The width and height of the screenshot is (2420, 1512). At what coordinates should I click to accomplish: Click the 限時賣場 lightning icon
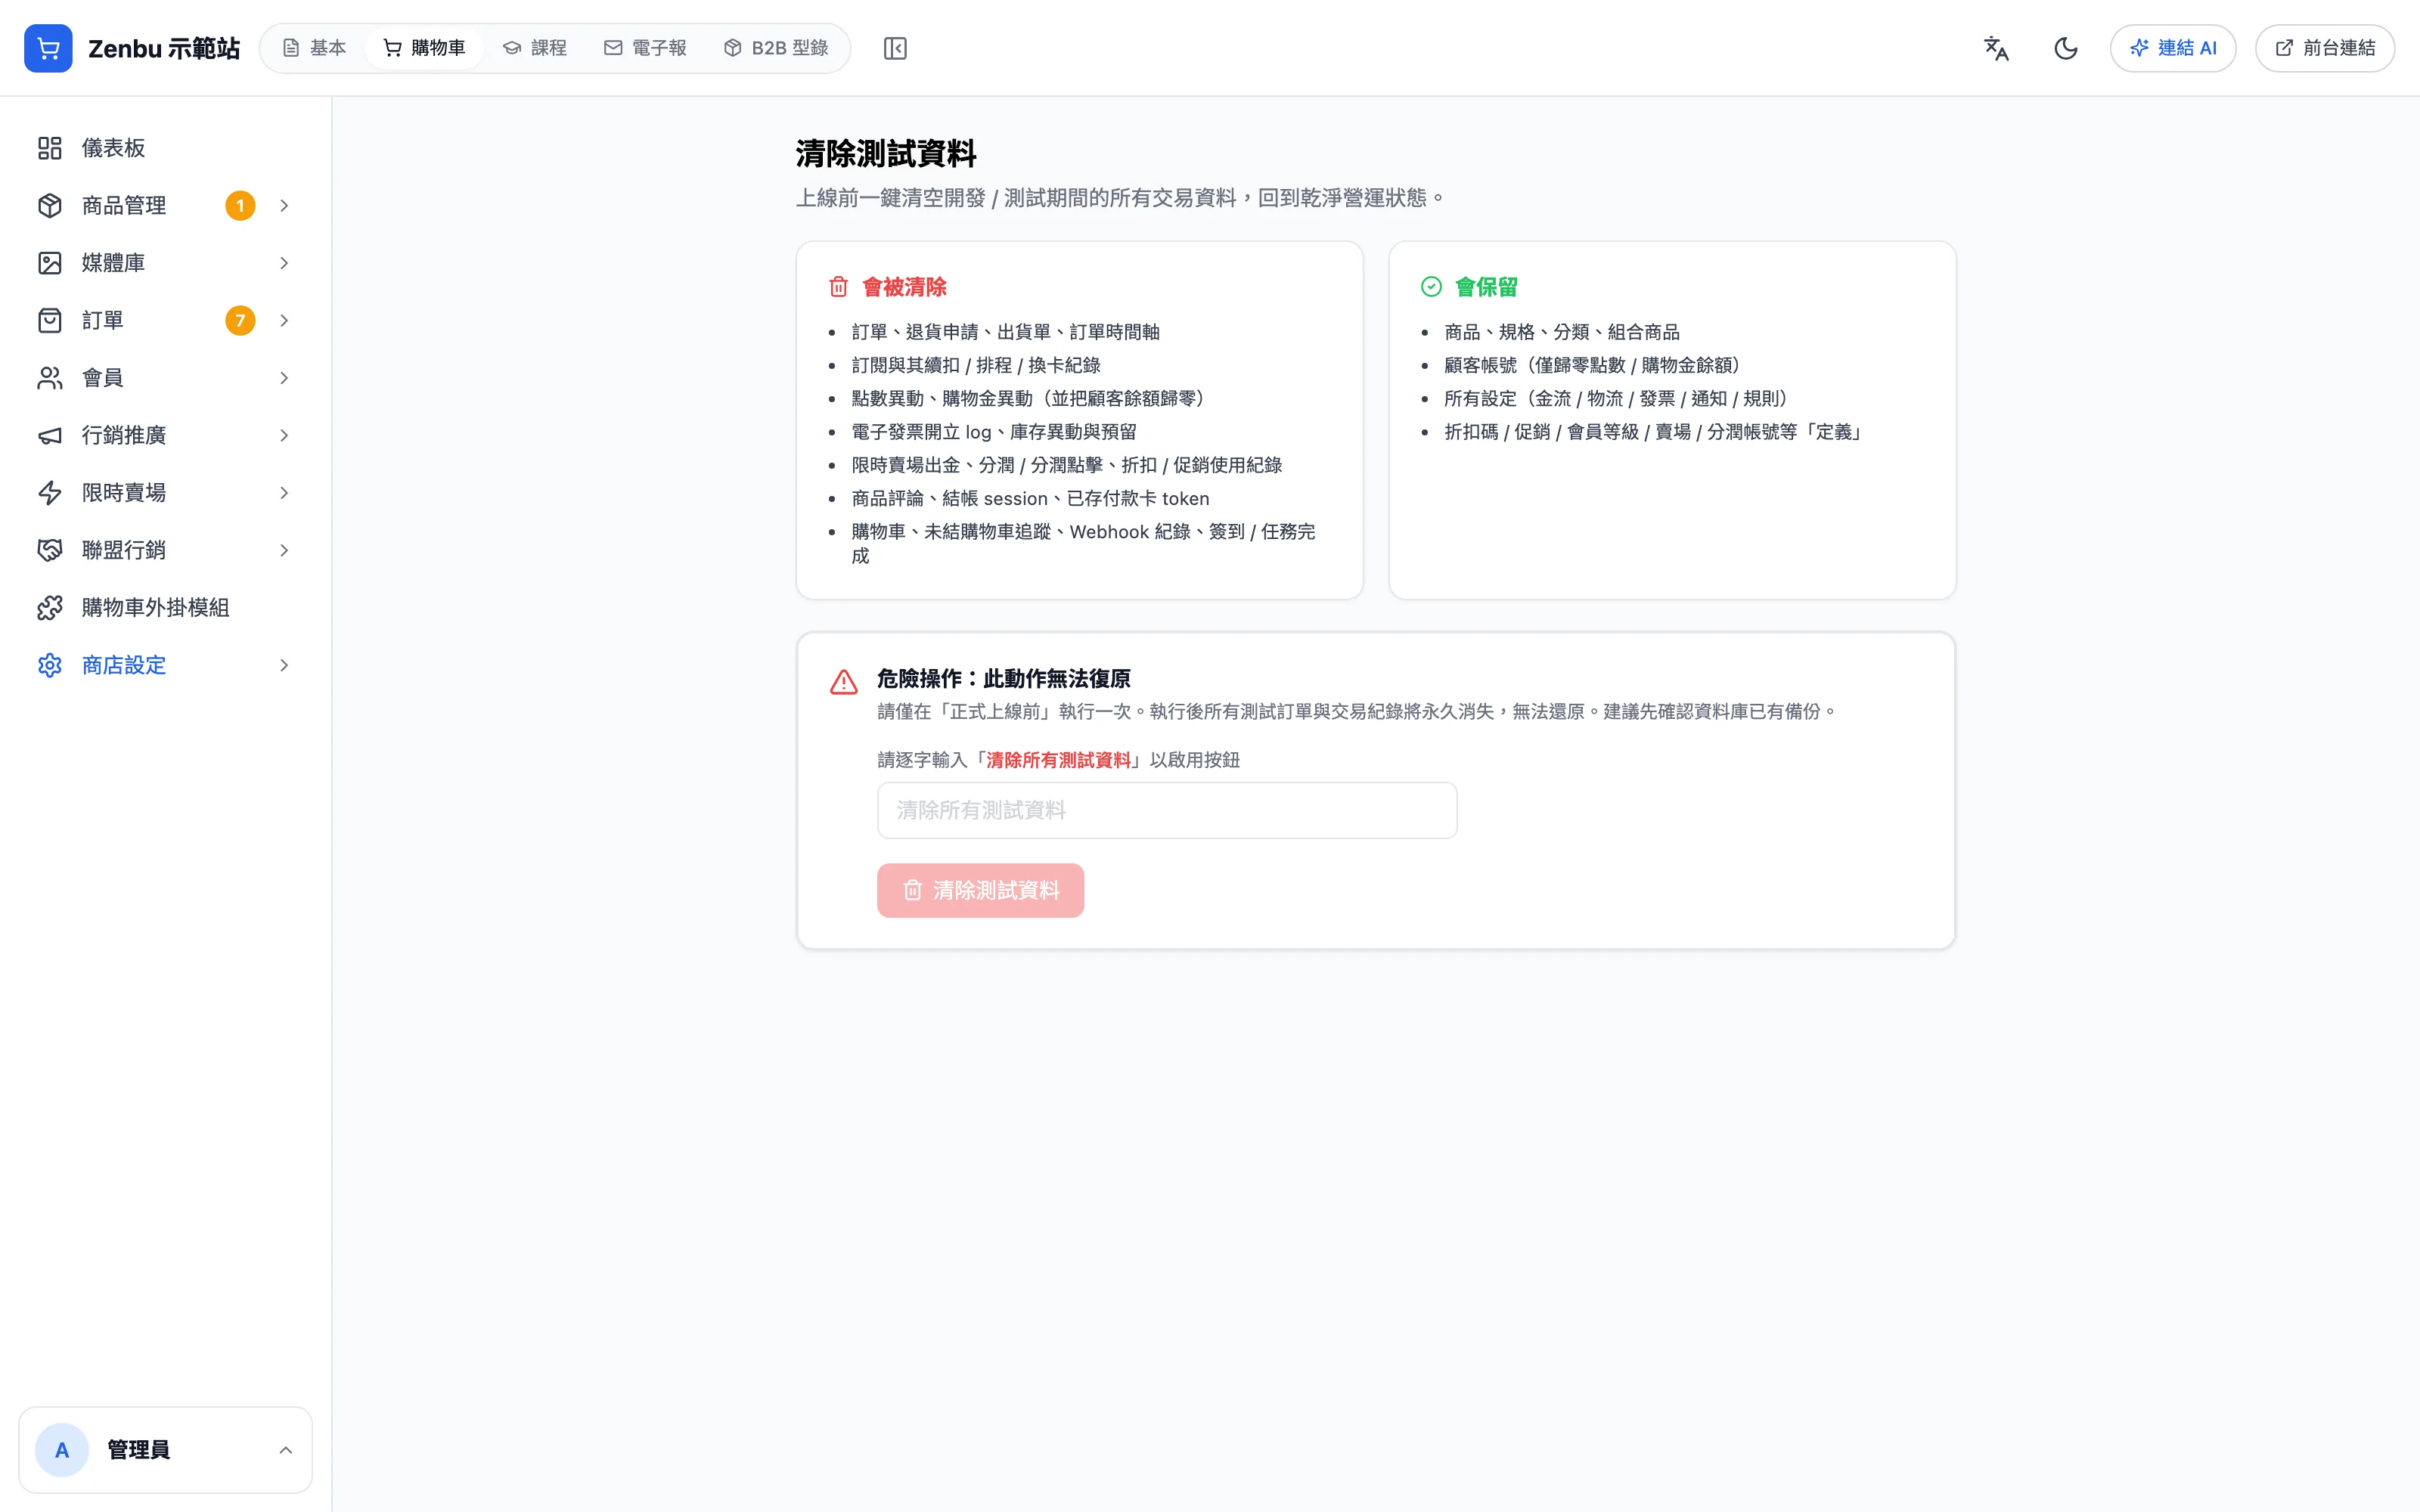tap(50, 493)
